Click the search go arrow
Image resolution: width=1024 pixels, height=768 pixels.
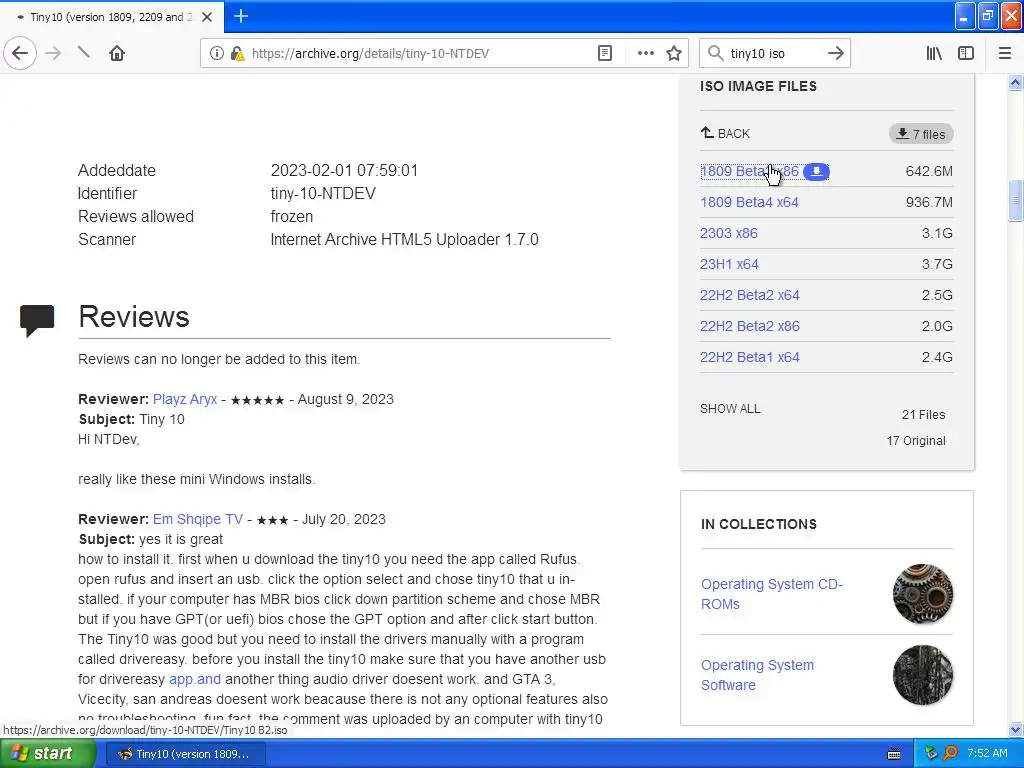tap(835, 53)
